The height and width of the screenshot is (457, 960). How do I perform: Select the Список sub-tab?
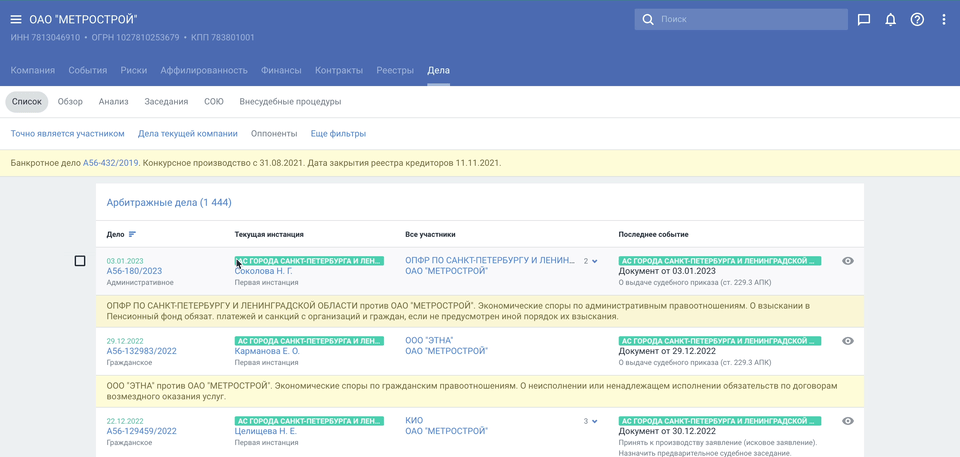pyautogui.click(x=27, y=102)
